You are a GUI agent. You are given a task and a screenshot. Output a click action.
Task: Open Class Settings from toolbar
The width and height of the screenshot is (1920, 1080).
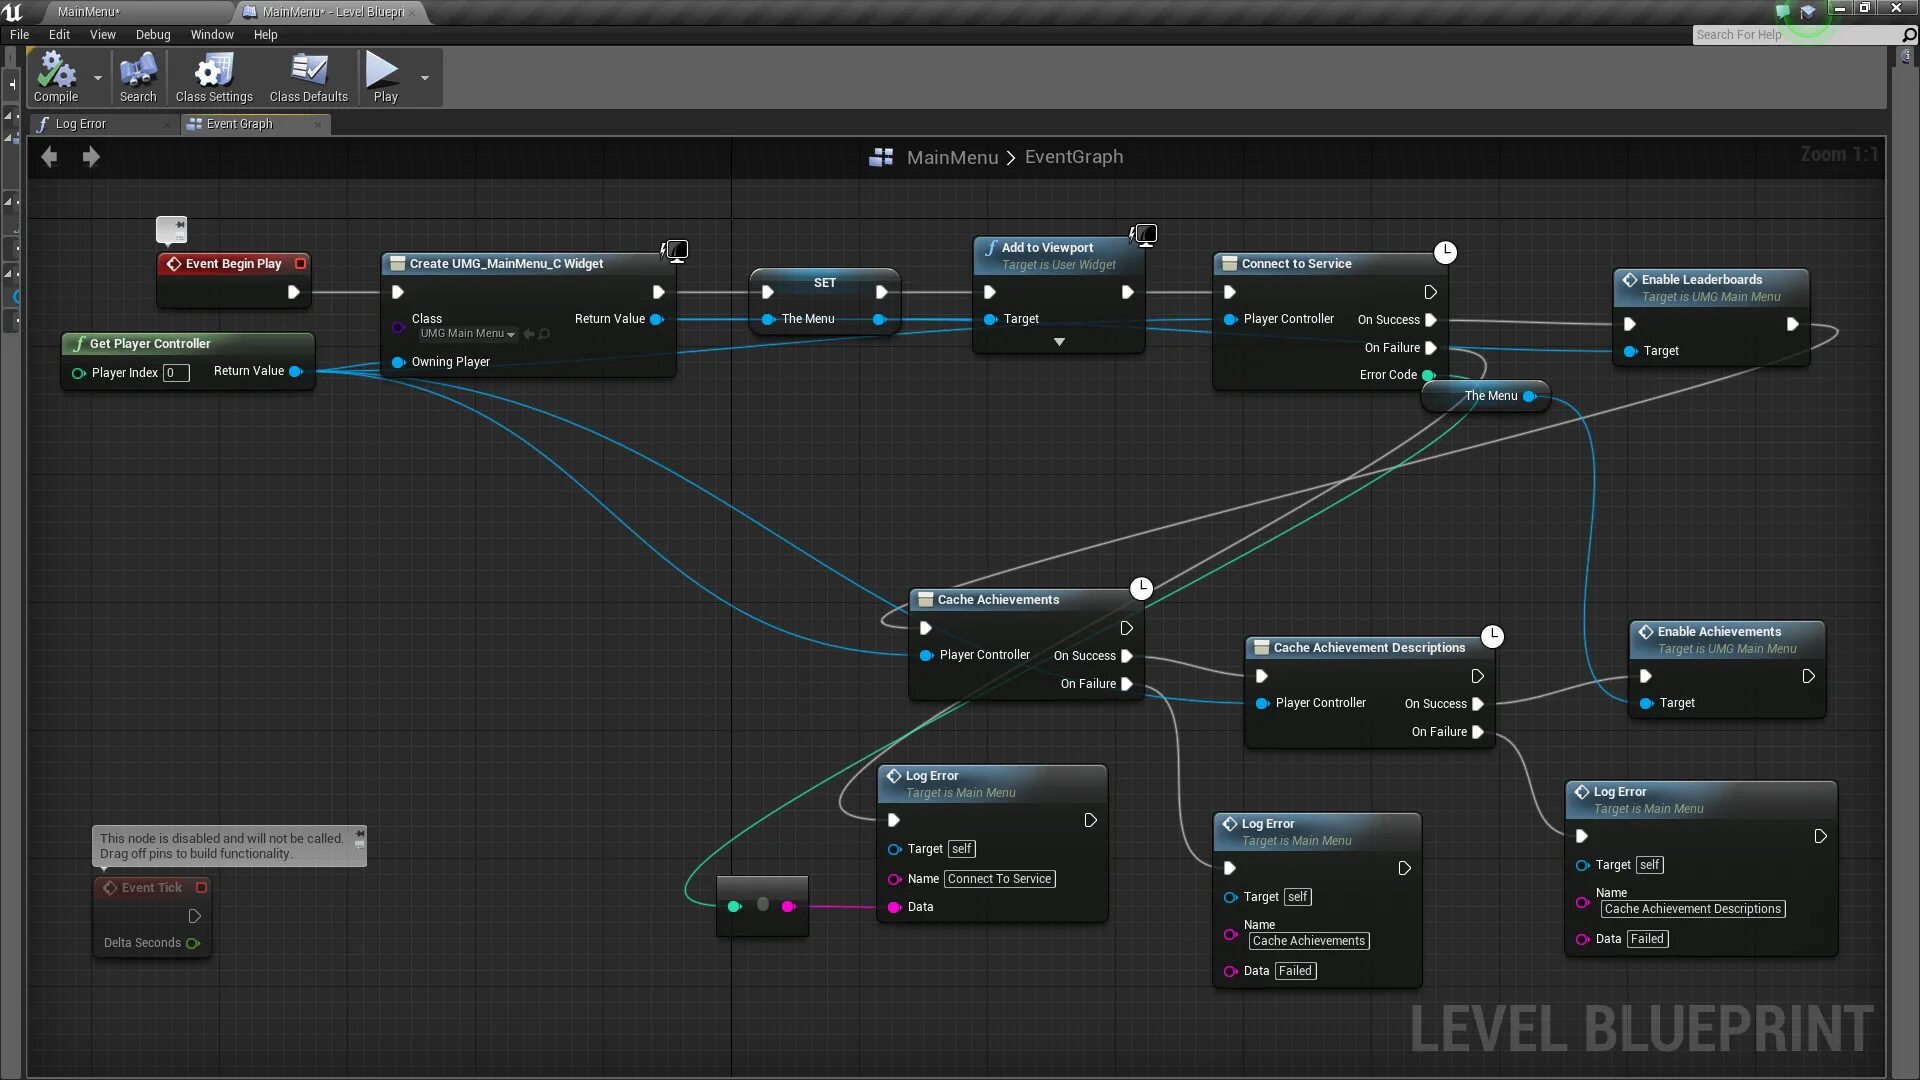(x=214, y=77)
